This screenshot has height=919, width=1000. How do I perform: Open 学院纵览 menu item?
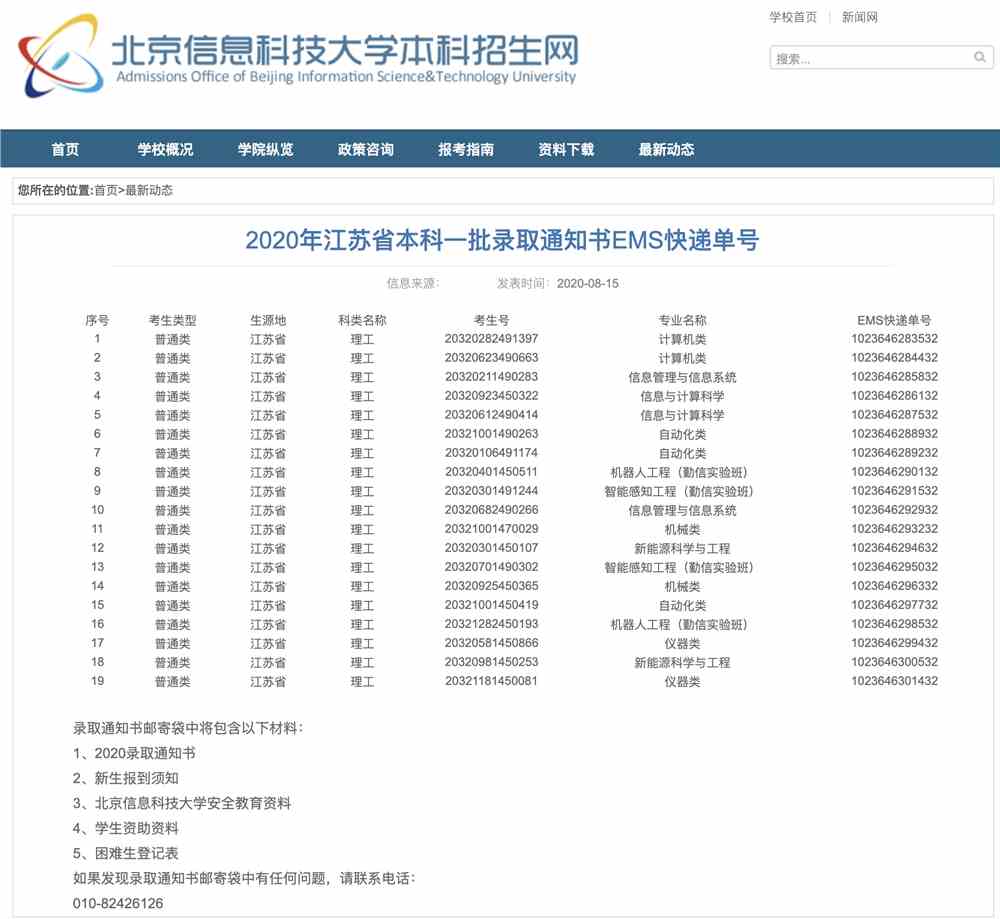[x=265, y=149]
